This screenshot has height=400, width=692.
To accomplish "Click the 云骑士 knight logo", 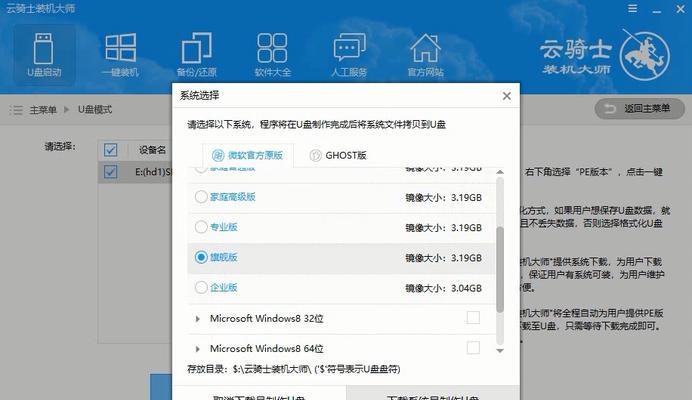I will 645,56.
